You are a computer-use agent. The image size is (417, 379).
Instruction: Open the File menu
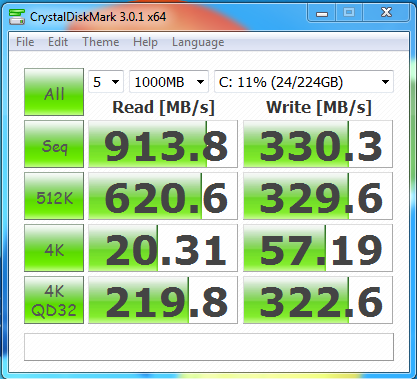[25, 42]
